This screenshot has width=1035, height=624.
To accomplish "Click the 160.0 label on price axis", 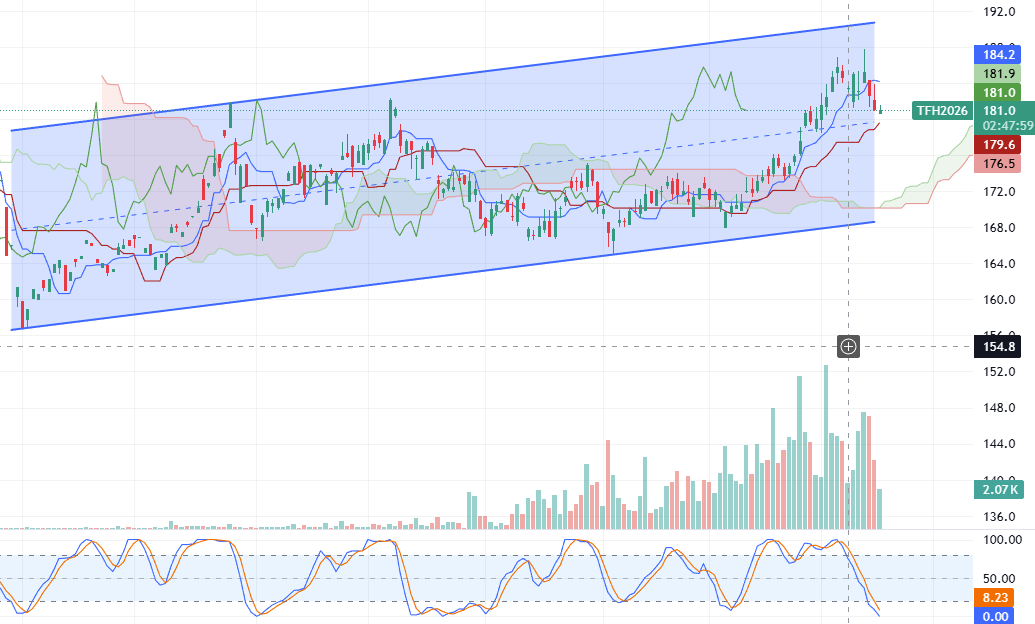I will click(x=999, y=300).
